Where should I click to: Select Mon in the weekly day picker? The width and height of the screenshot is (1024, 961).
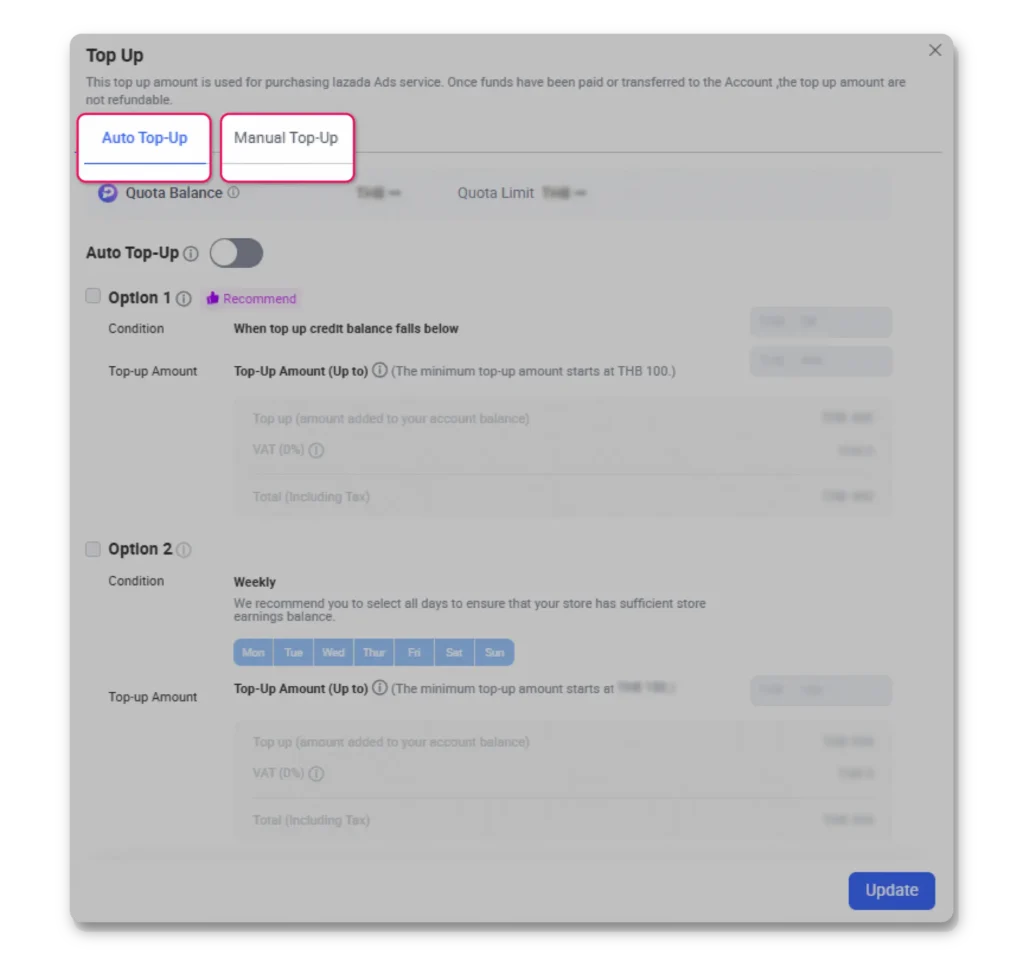(x=253, y=653)
